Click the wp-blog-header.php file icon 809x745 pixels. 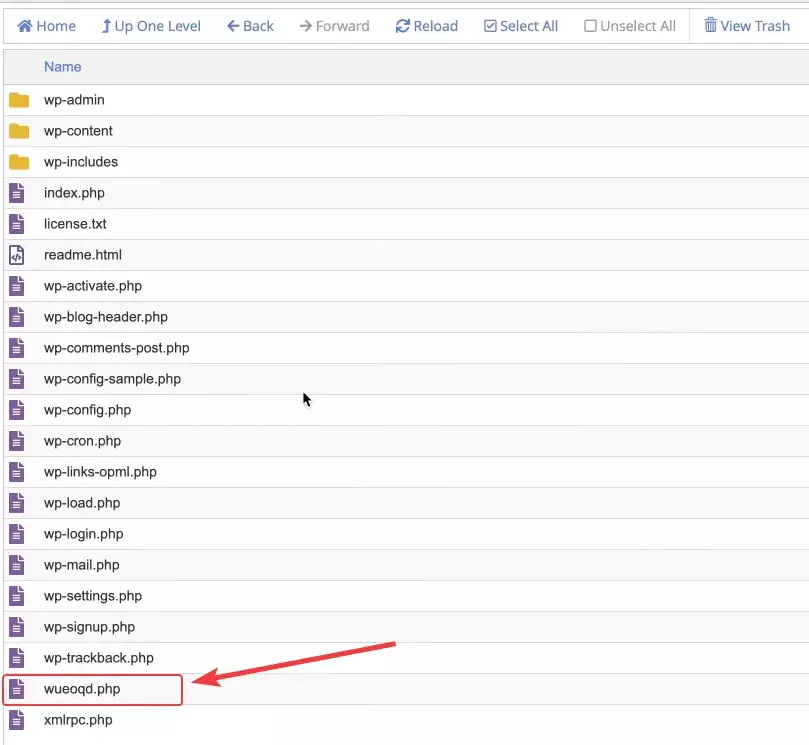(x=17, y=317)
